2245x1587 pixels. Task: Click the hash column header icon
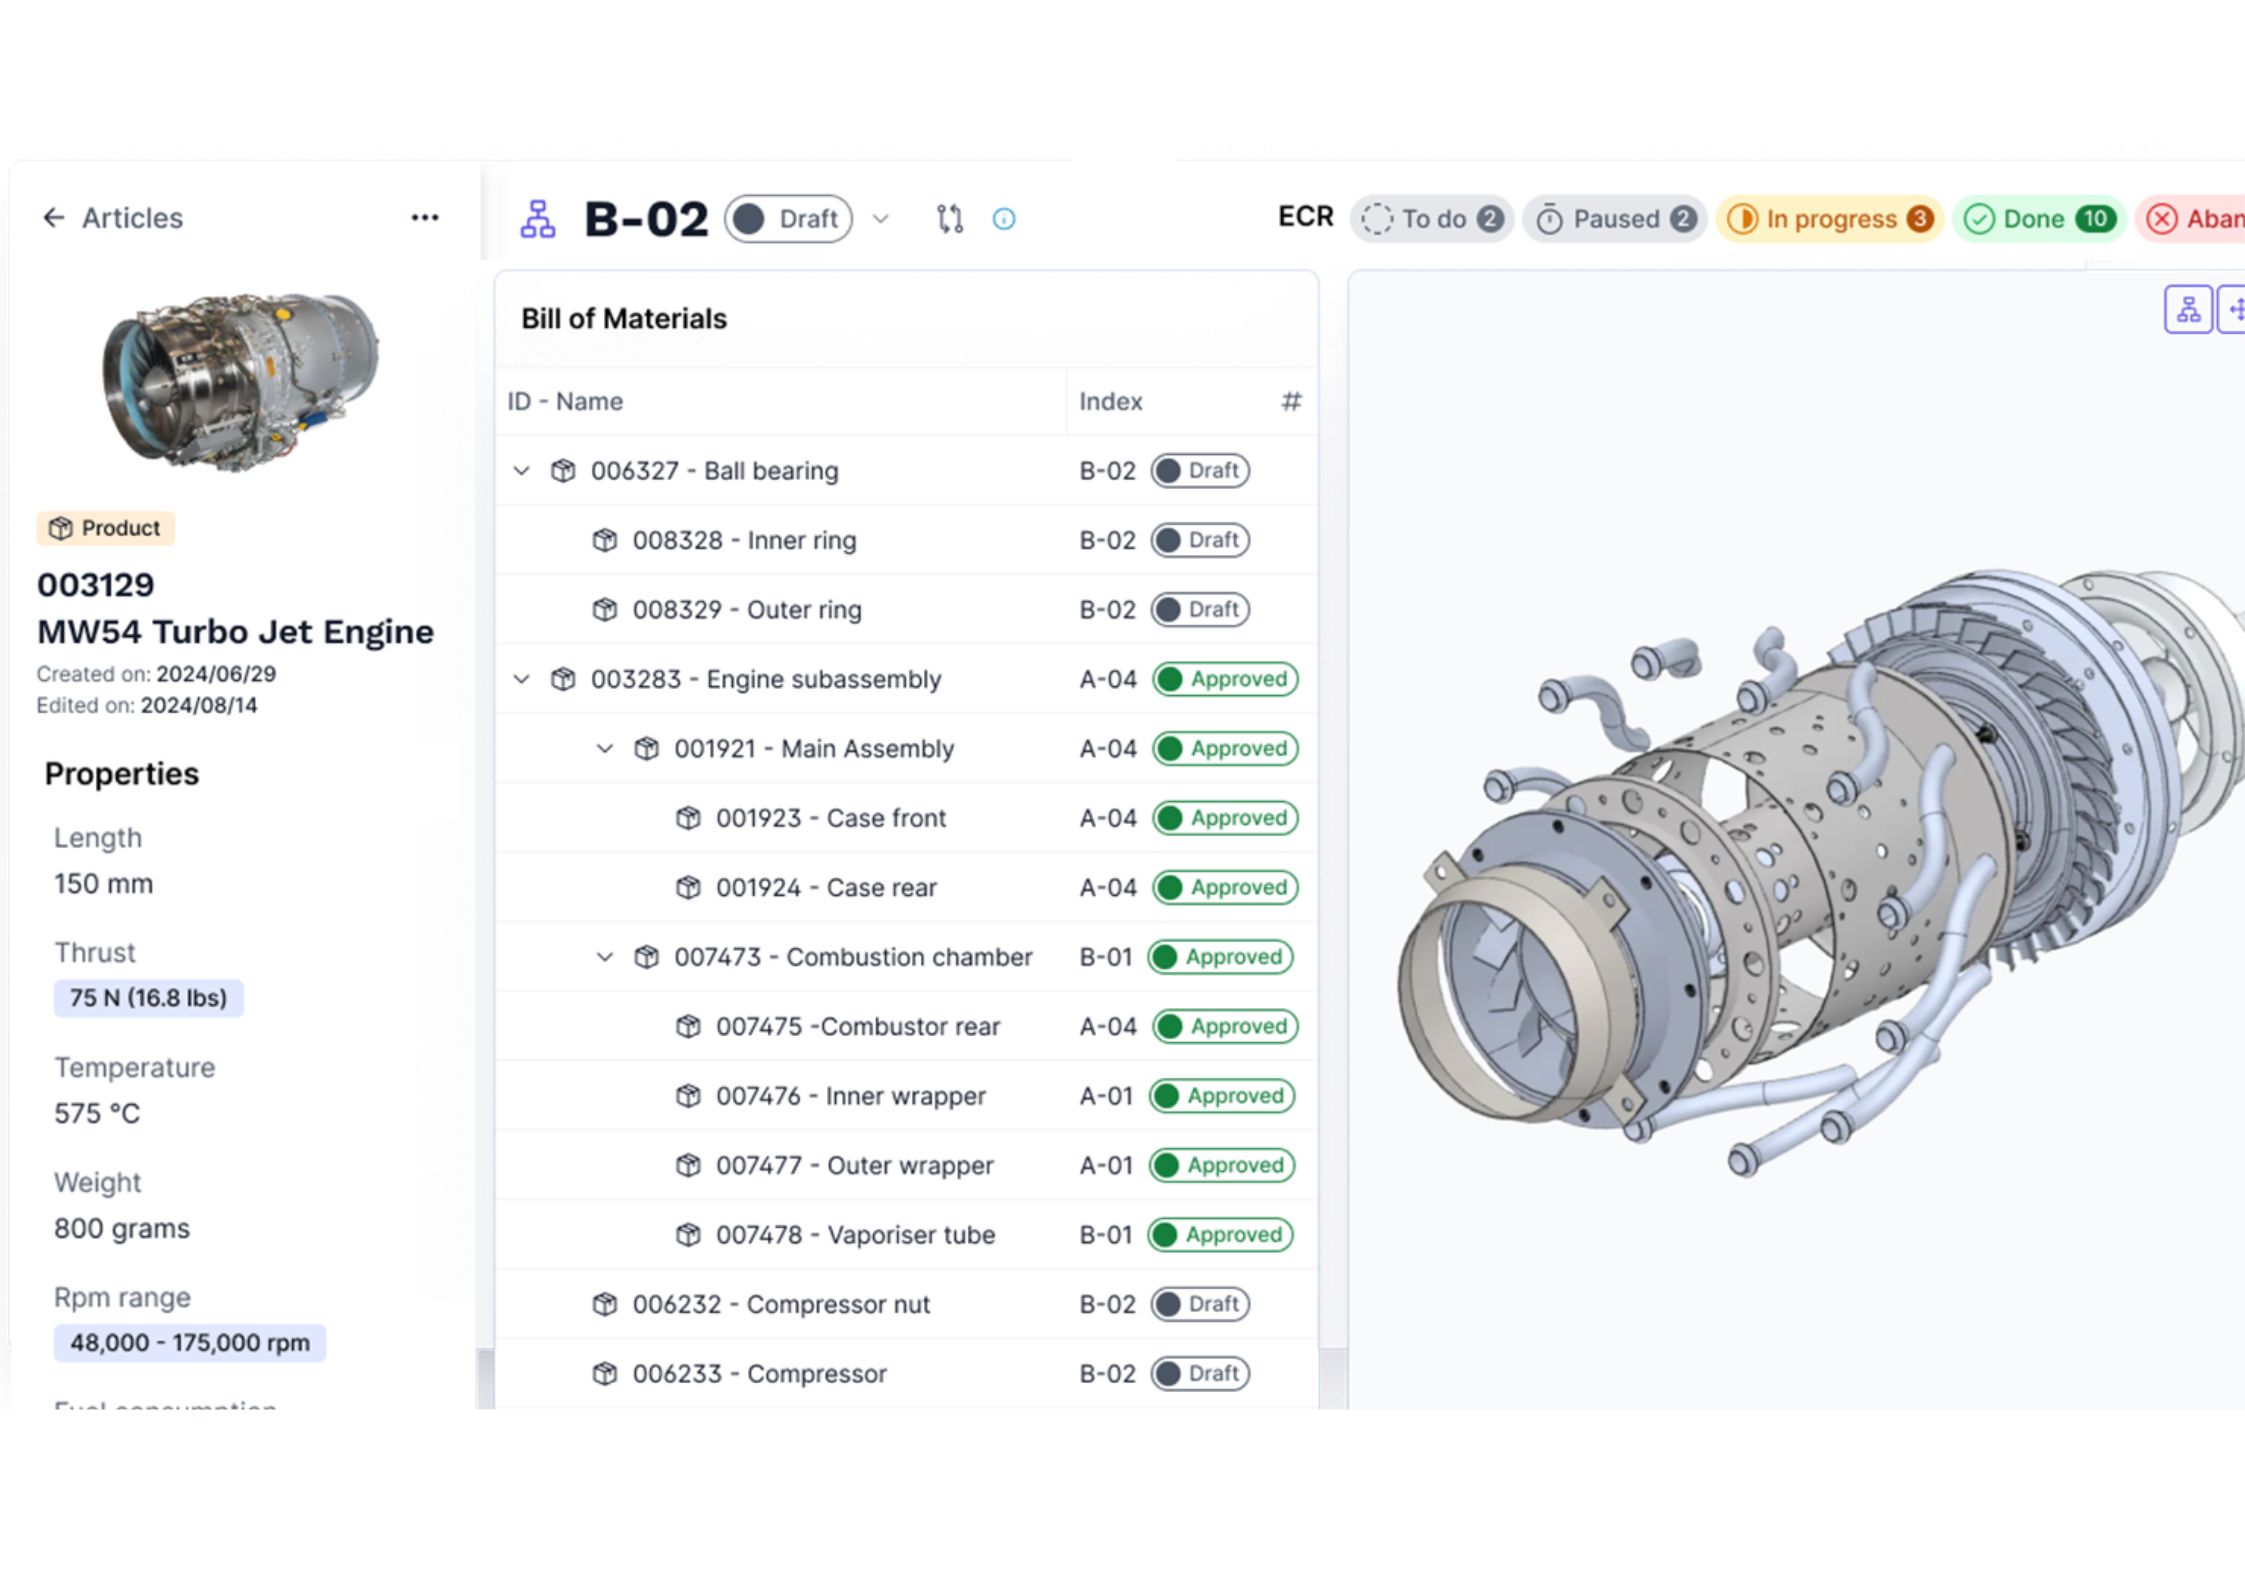pyautogui.click(x=1291, y=402)
